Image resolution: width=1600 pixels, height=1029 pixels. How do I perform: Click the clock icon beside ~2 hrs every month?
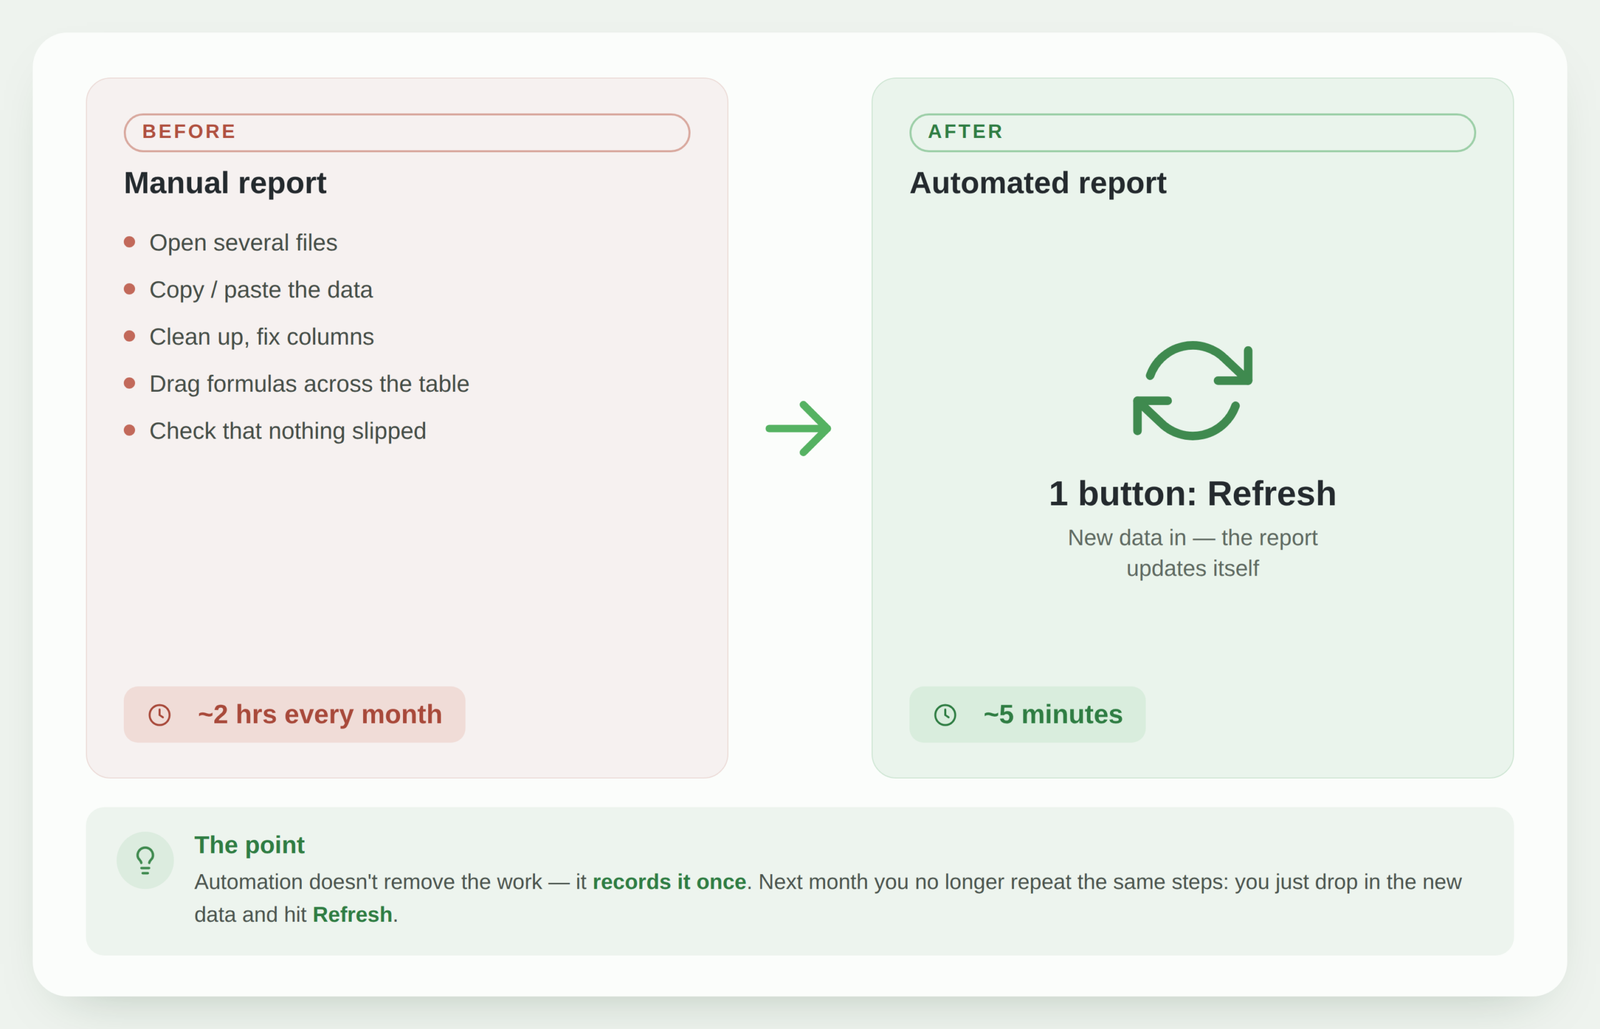(x=160, y=715)
